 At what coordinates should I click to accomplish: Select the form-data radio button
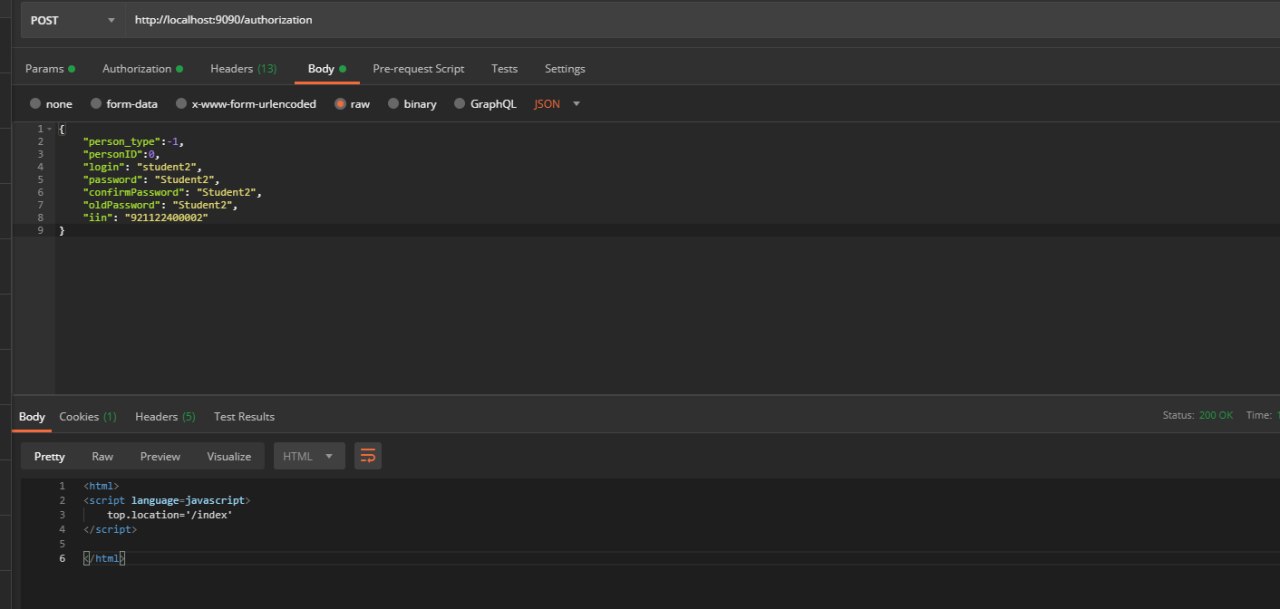pyautogui.click(x=97, y=104)
